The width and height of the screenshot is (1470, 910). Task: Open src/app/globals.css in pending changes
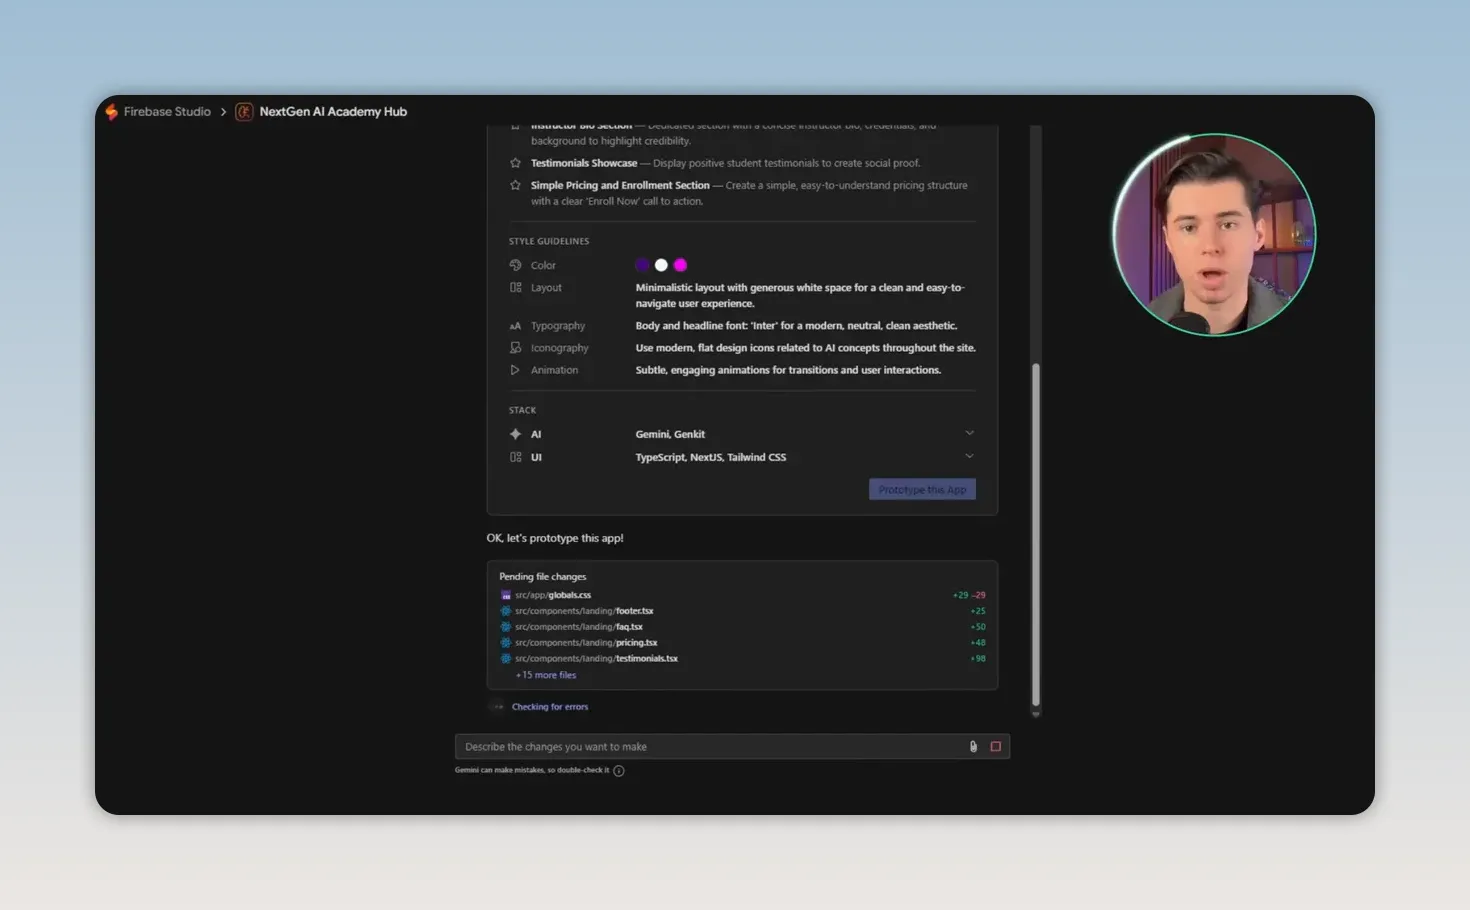(553, 595)
